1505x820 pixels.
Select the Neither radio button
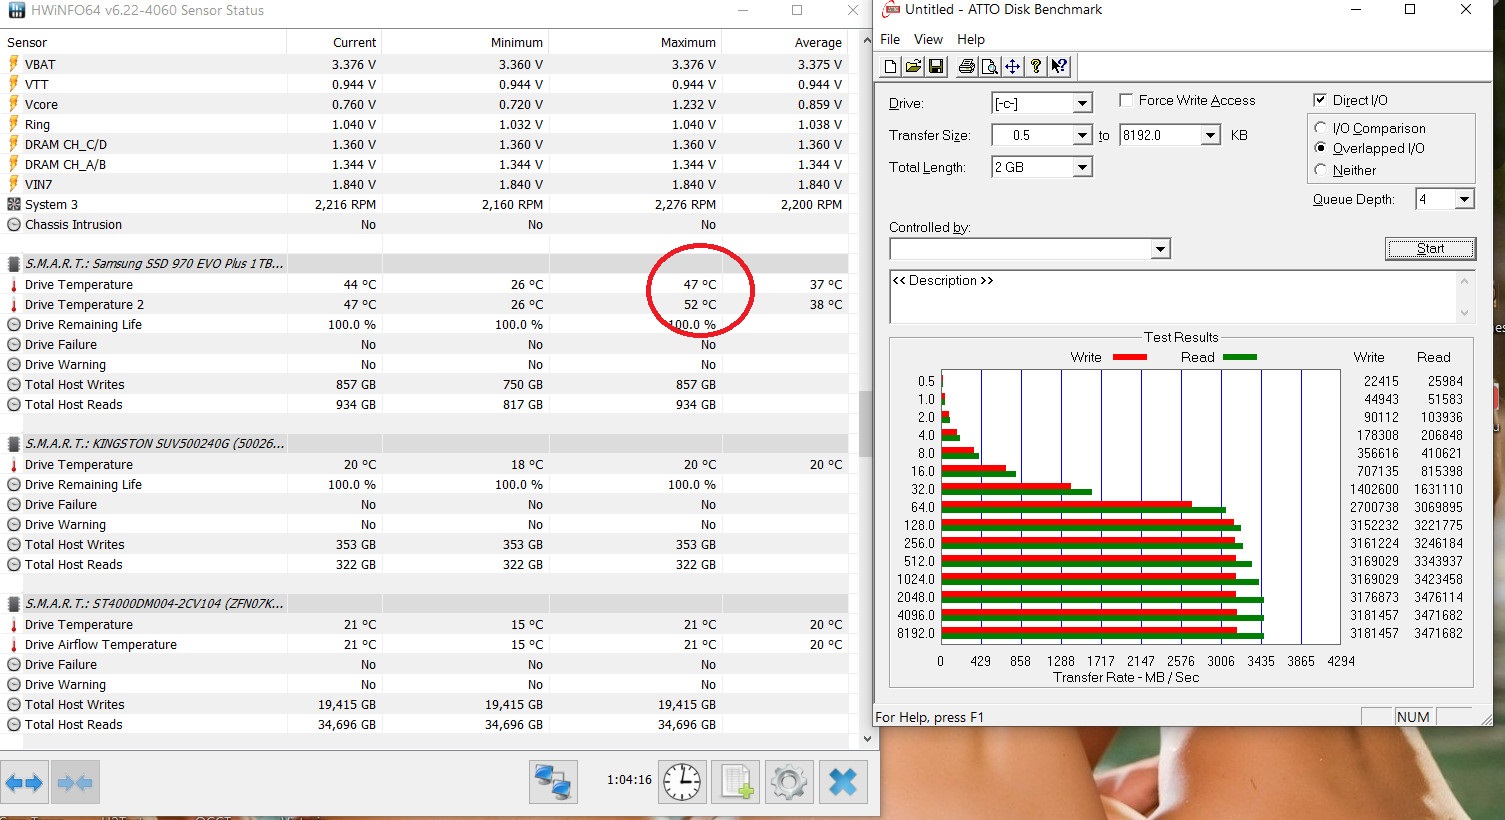click(x=1321, y=170)
